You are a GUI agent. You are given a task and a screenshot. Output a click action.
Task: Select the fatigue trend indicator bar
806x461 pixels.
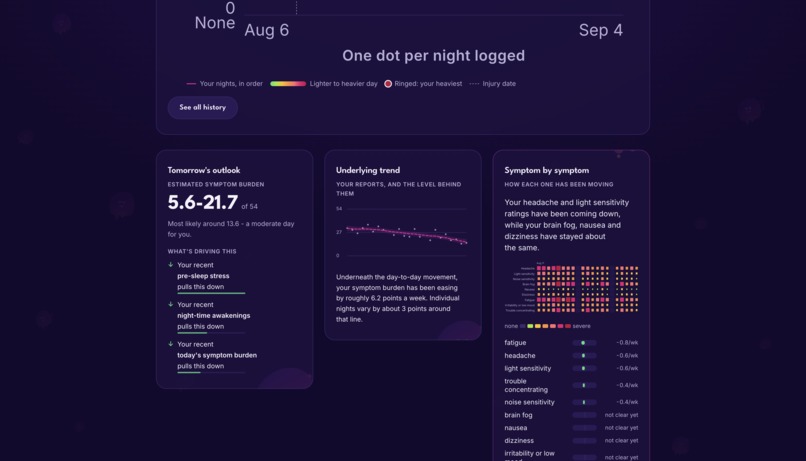click(x=584, y=343)
